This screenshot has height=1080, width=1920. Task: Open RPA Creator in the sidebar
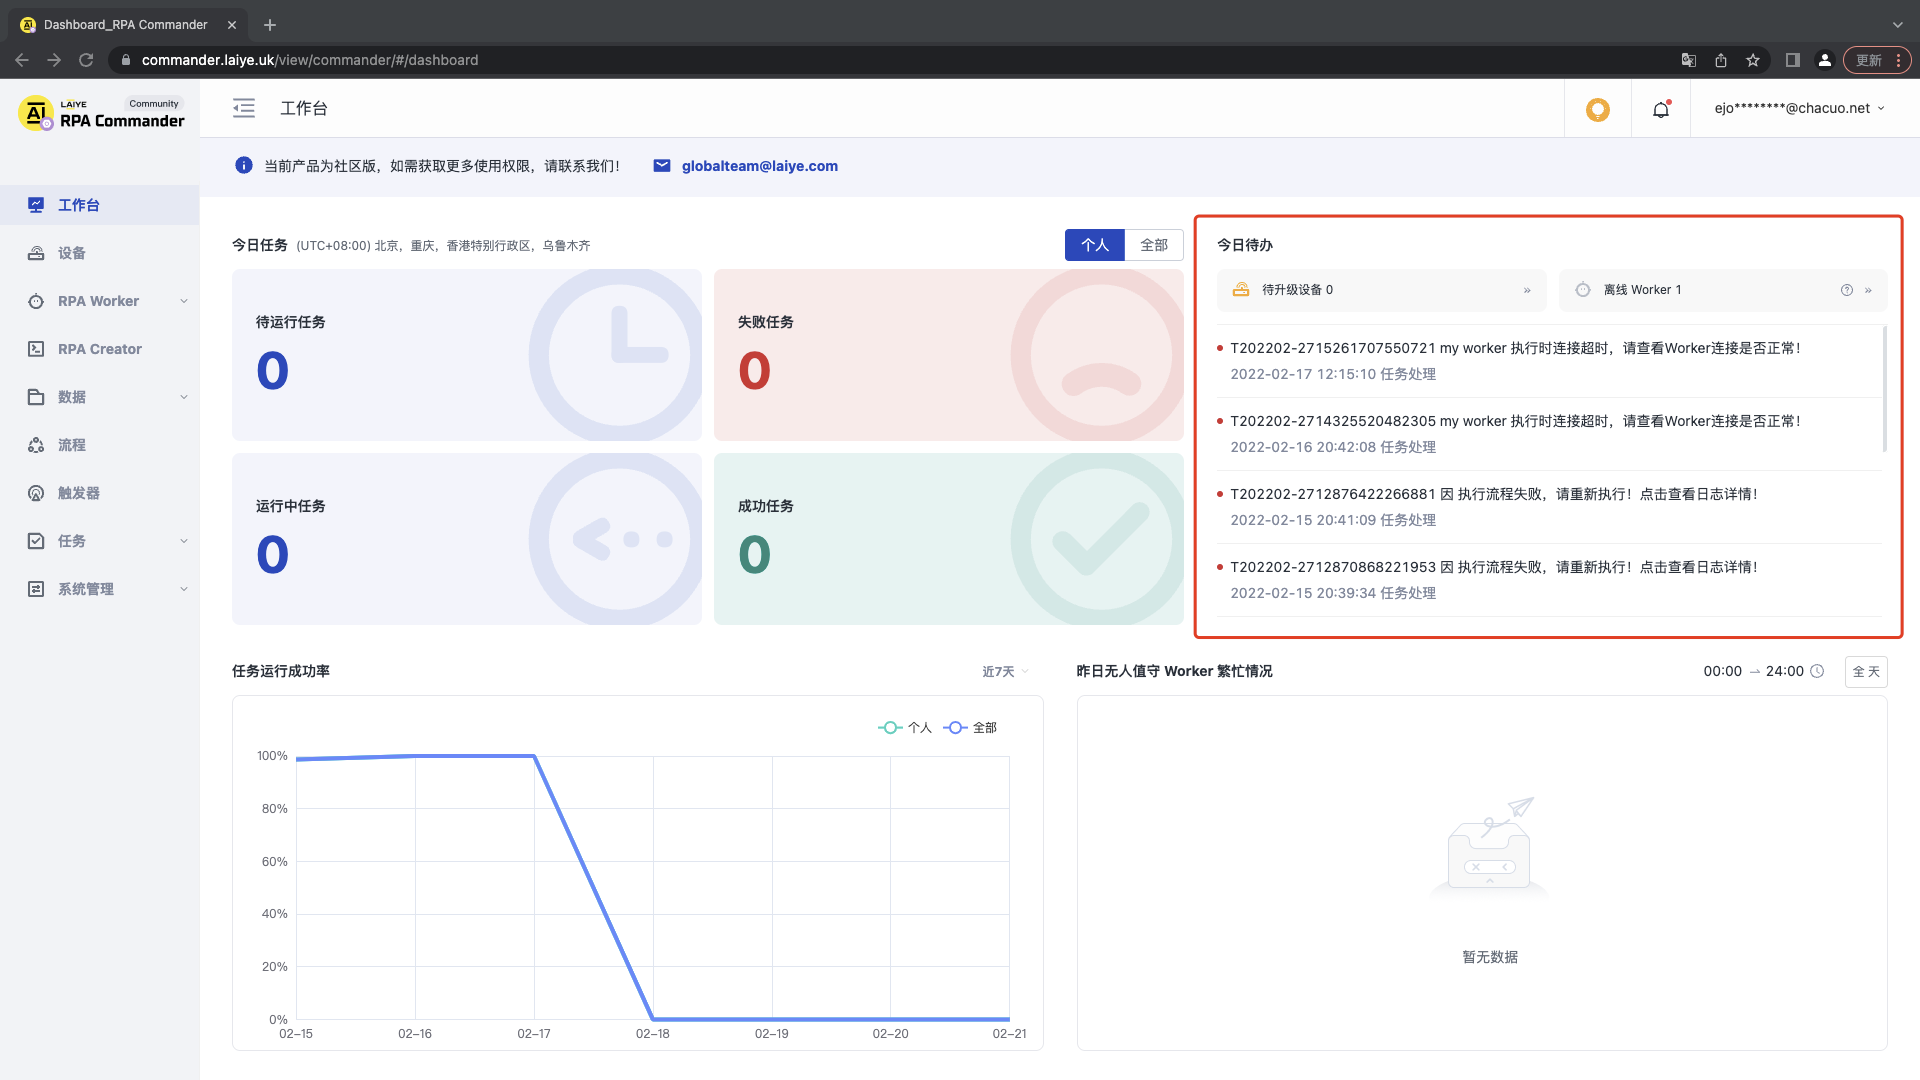pyautogui.click(x=100, y=349)
